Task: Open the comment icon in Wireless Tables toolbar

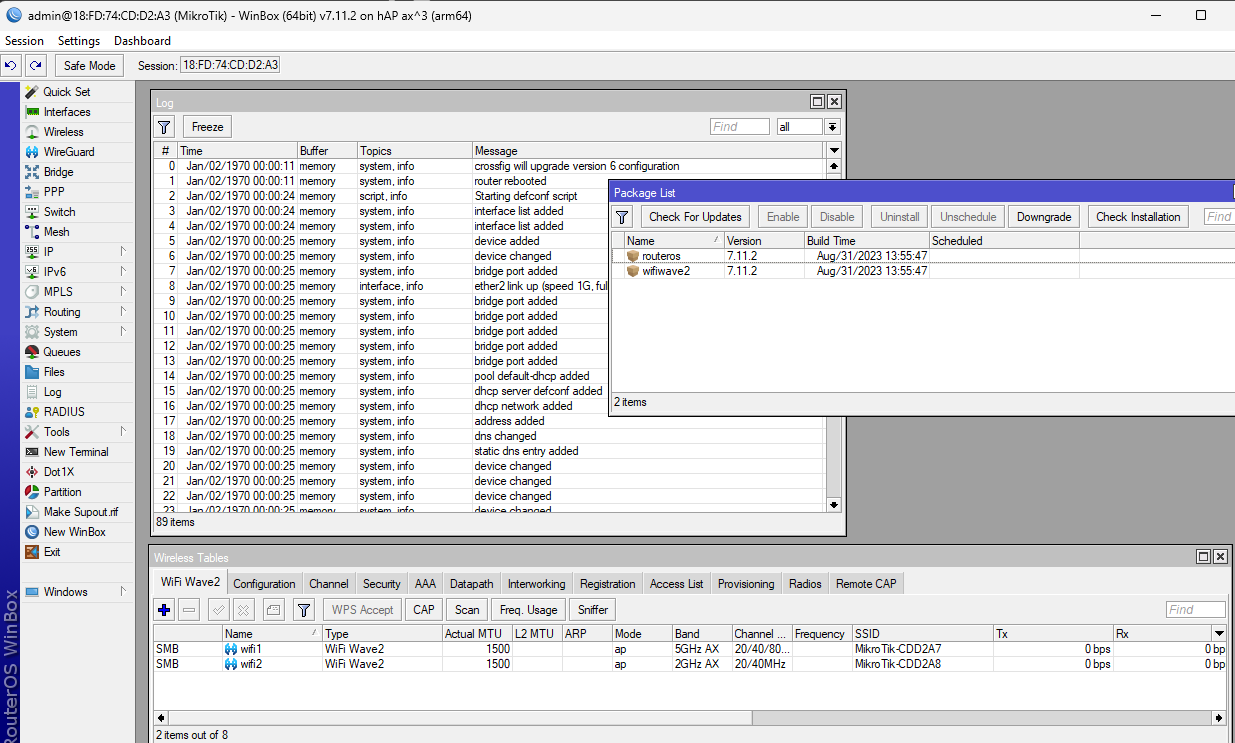Action: pyautogui.click(x=273, y=609)
